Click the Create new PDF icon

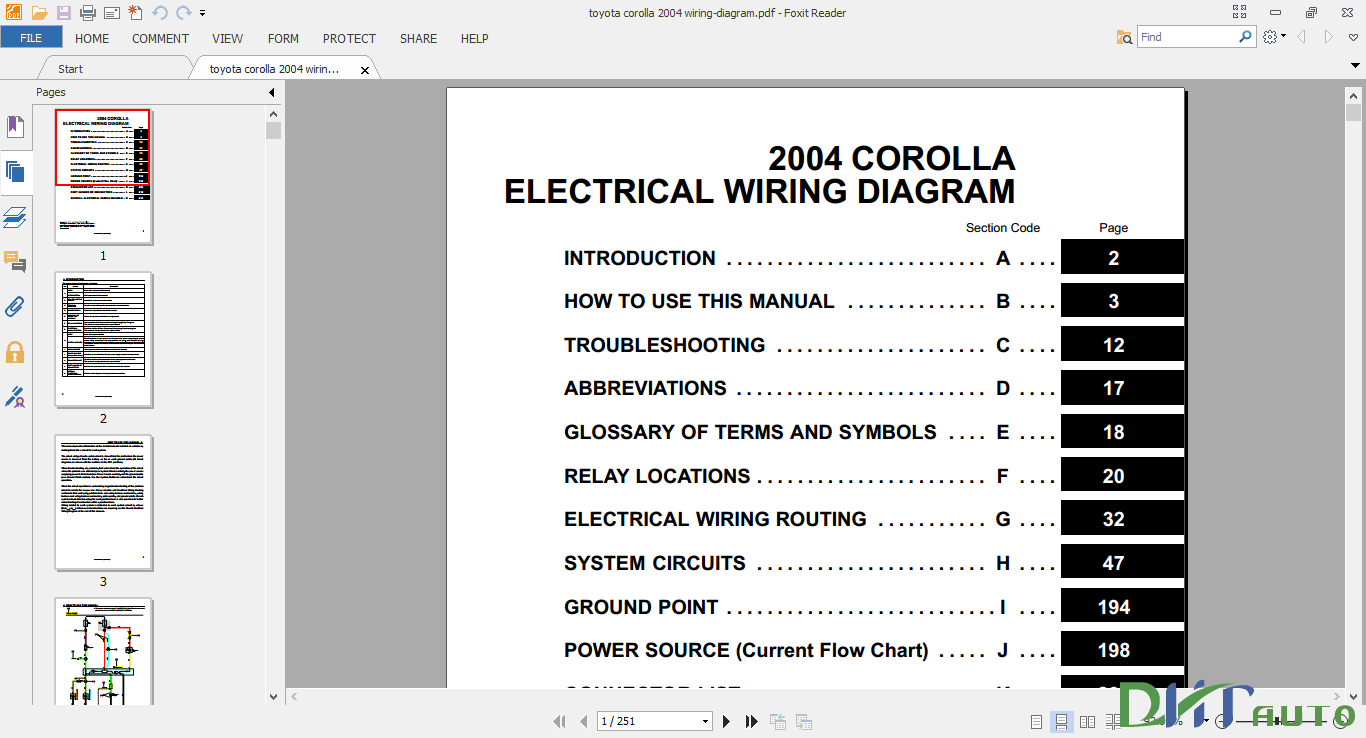click(x=134, y=13)
